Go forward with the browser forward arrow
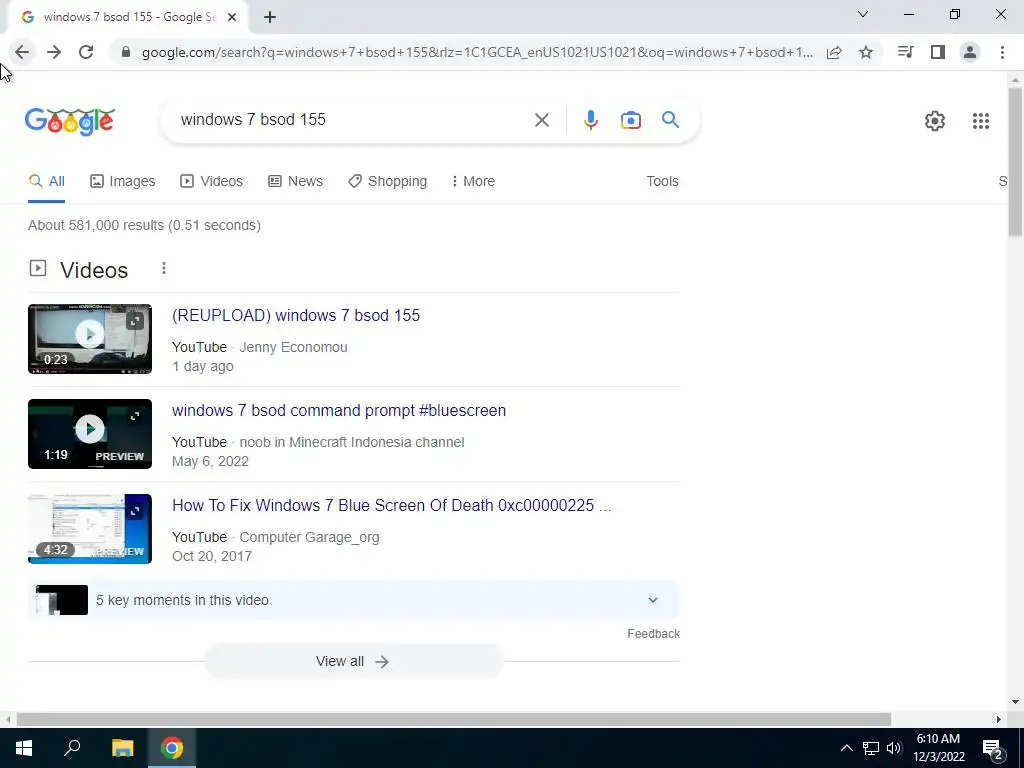Viewport: 1024px width, 768px height. coord(54,52)
